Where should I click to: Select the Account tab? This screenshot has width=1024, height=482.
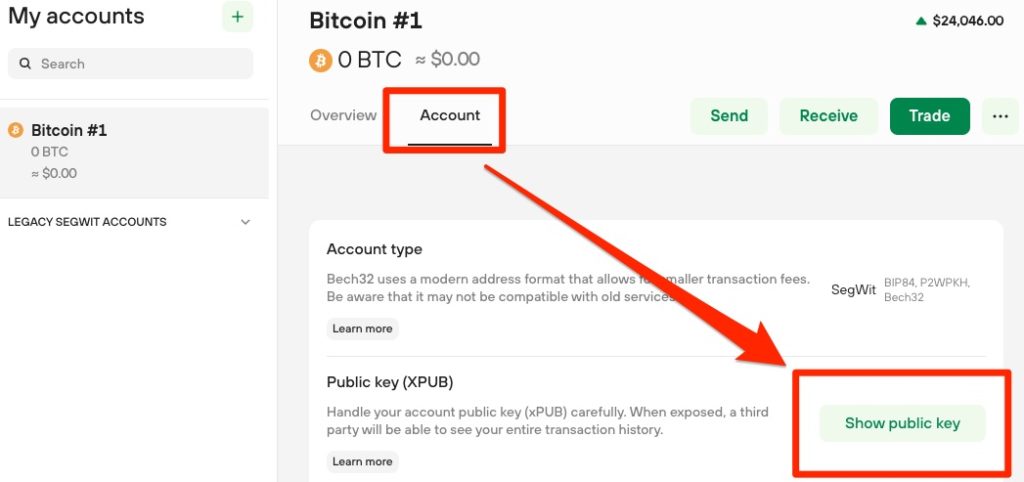tap(450, 116)
